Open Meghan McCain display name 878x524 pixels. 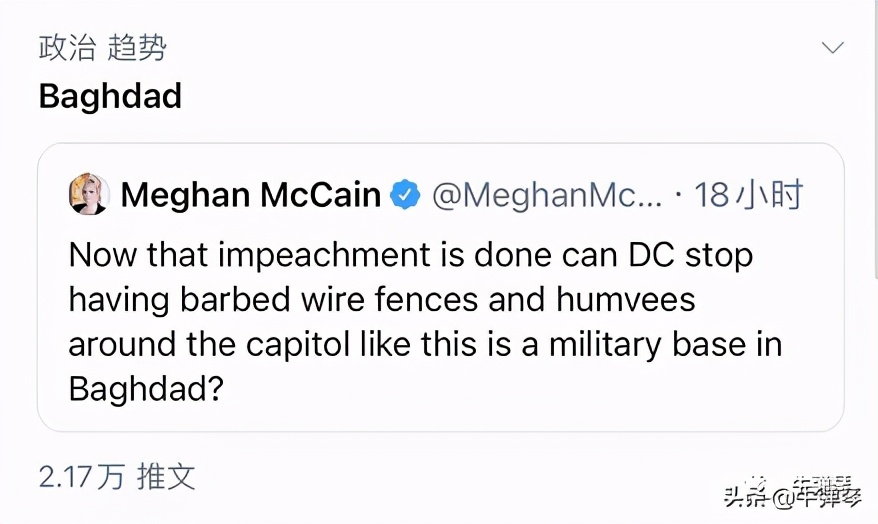250,195
